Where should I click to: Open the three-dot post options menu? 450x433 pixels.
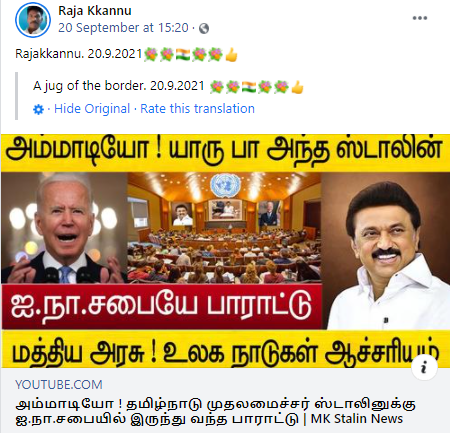point(420,18)
